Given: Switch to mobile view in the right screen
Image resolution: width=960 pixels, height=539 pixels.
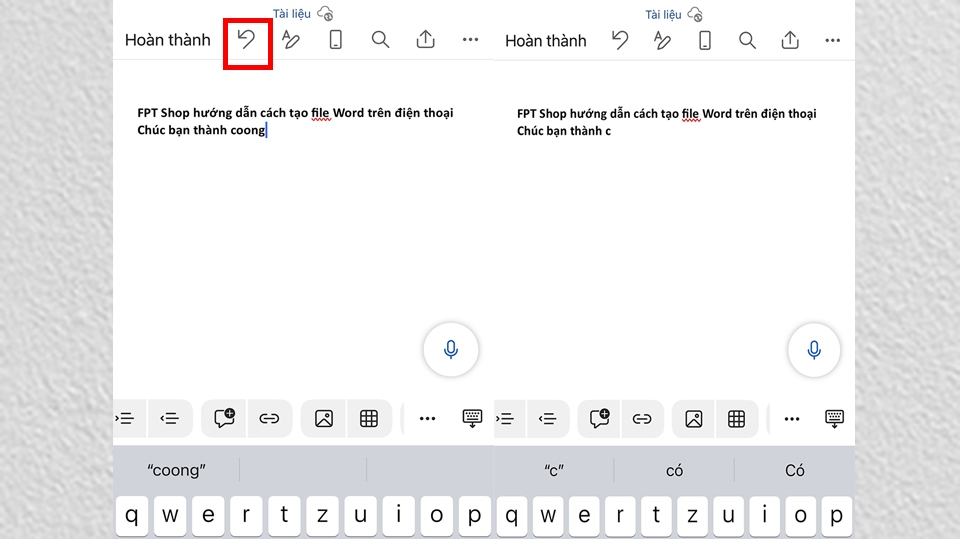Looking at the screenshot, I should pos(705,40).
